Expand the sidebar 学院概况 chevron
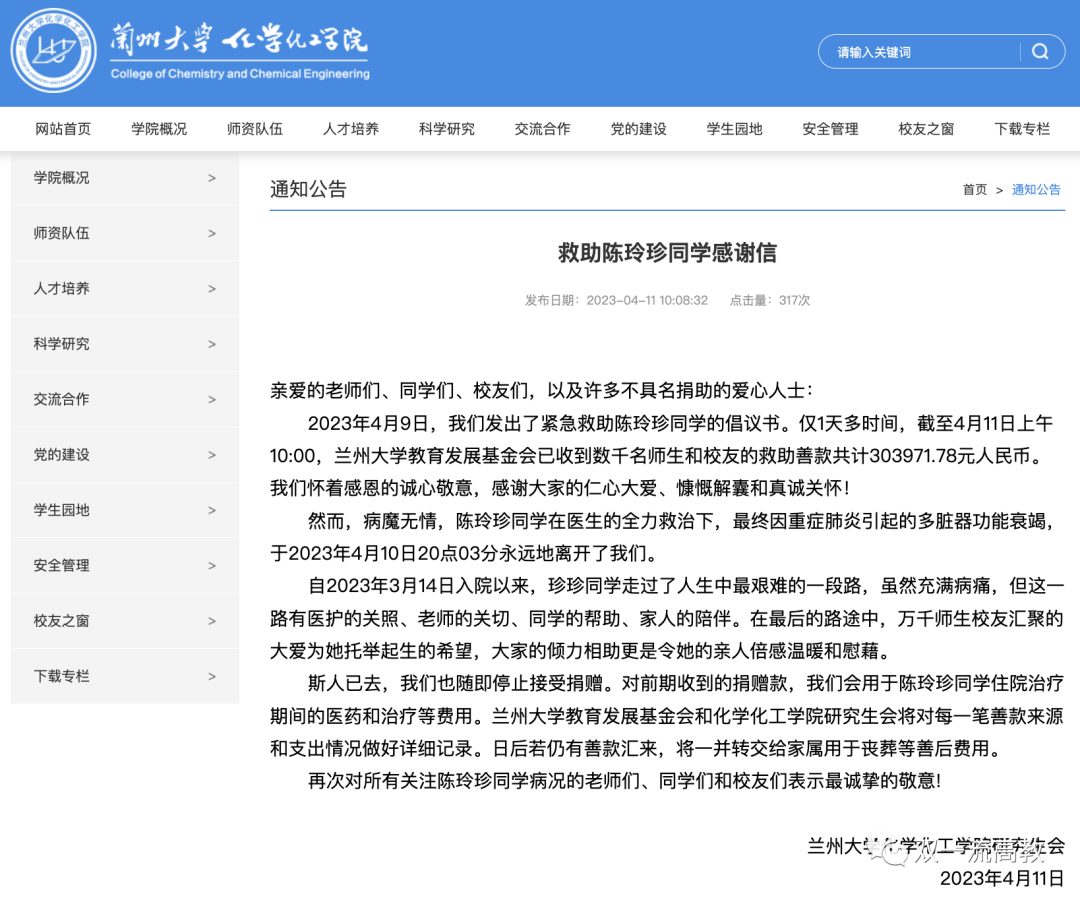The height and width of the screenshot is (898, 1080). tap(212, 178)
